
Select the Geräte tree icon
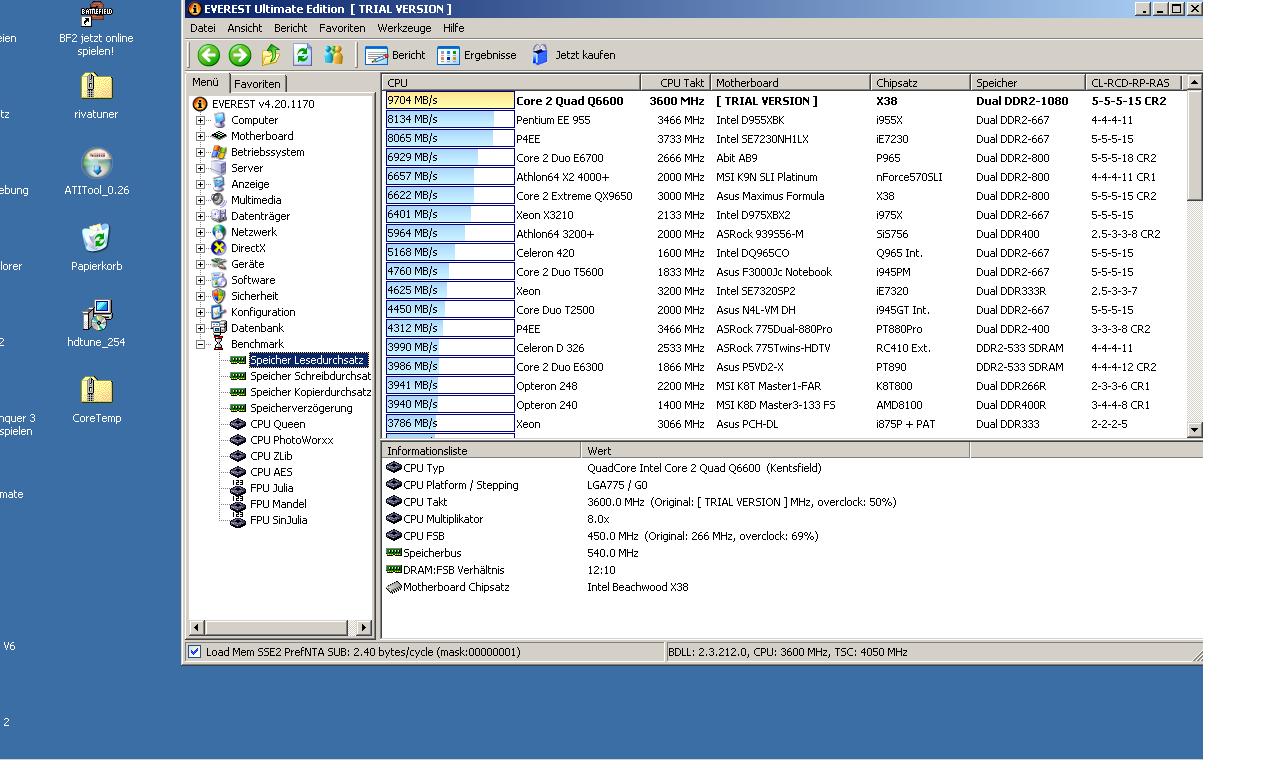(219, 264)
